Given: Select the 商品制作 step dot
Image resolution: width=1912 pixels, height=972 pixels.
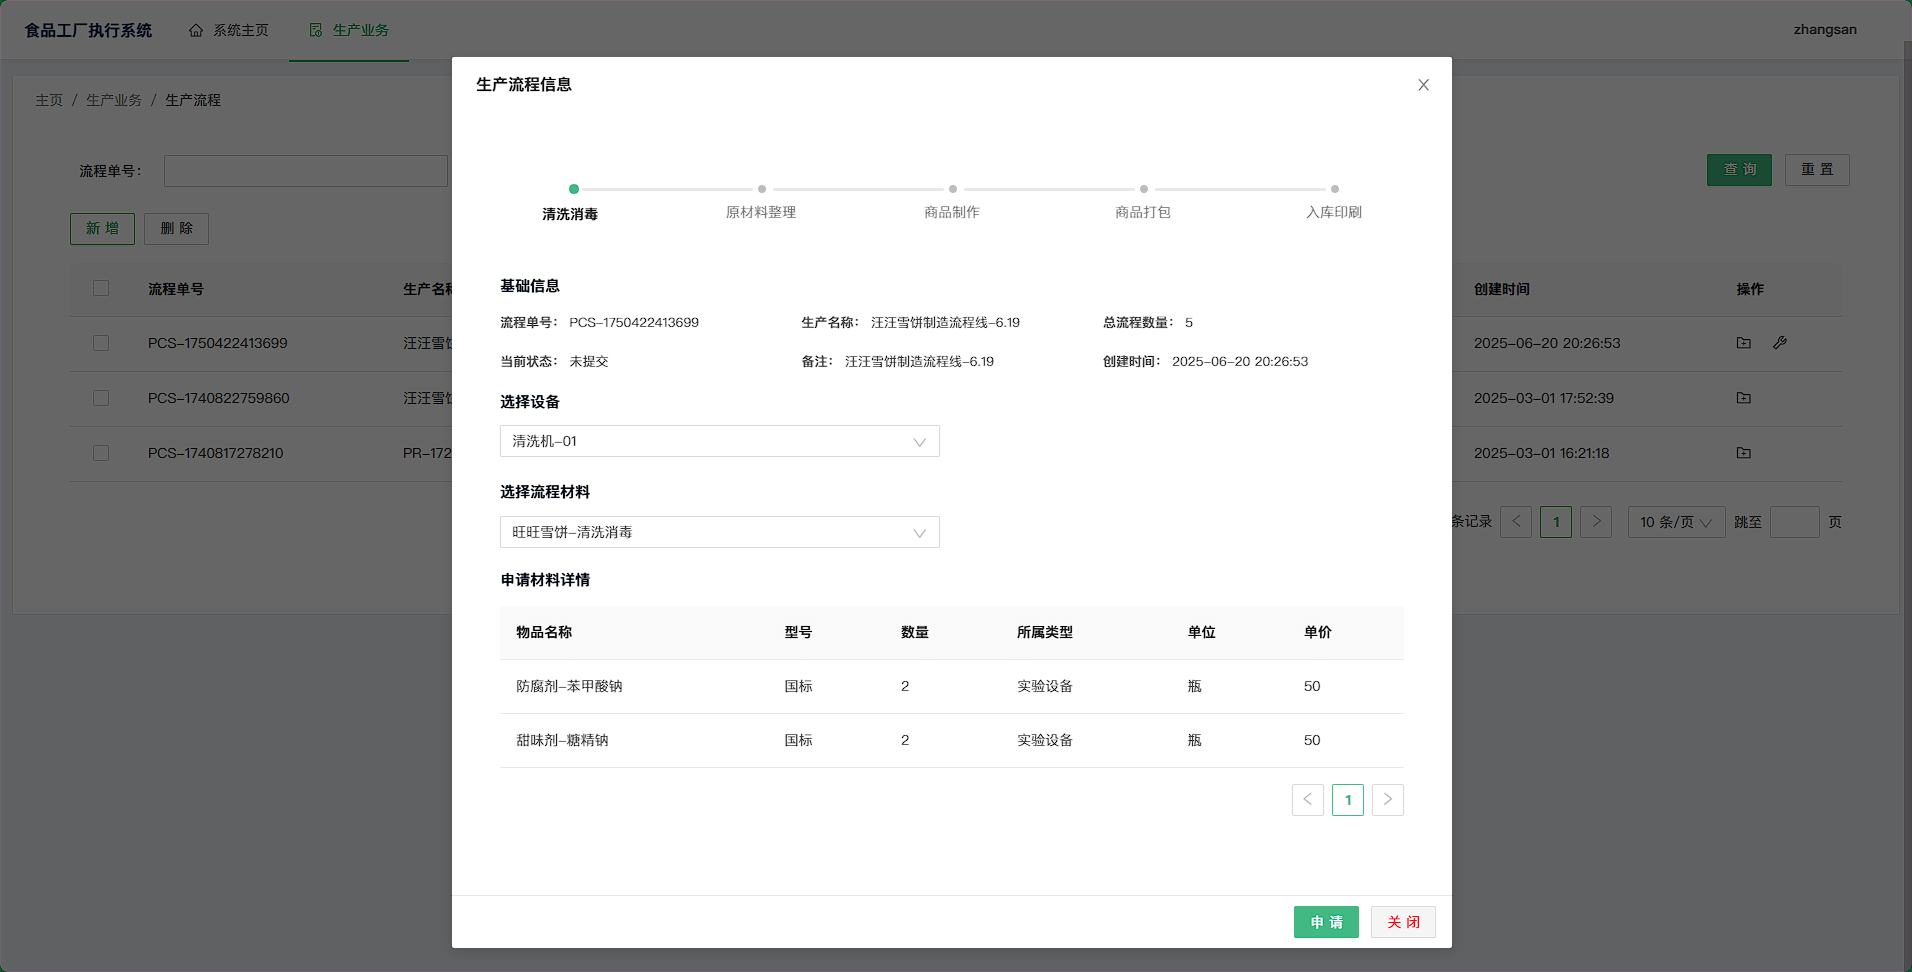Looking at the screenshot, I should point(953,189).
